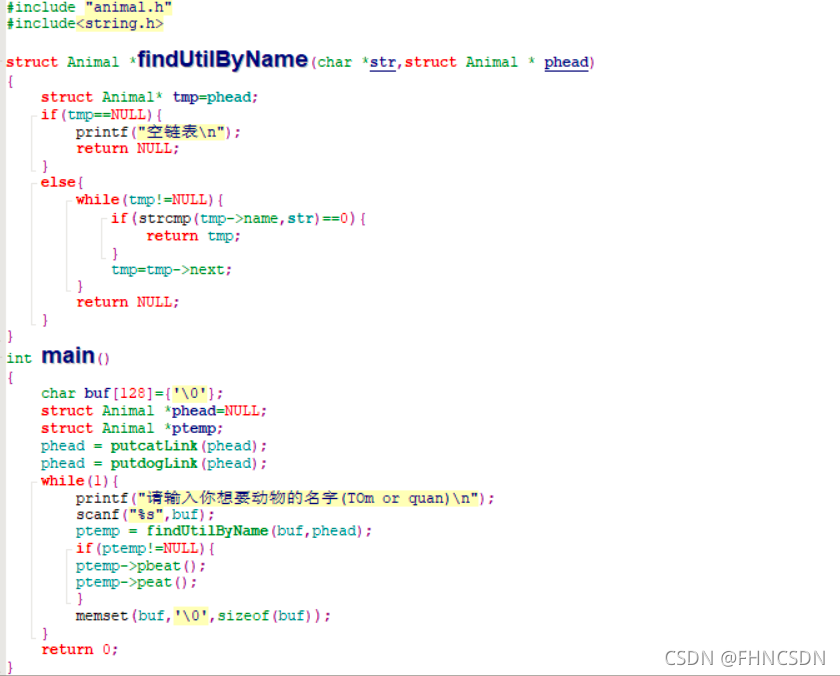Click the ptemp->pbeat(); call
The image size is (840, 676).
[141, 566]
